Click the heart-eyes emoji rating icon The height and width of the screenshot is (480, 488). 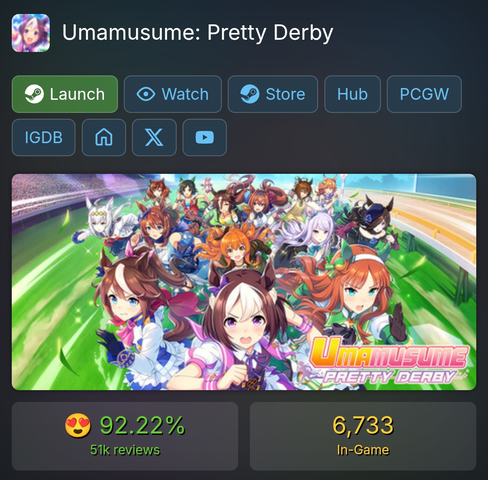(77, 425)
